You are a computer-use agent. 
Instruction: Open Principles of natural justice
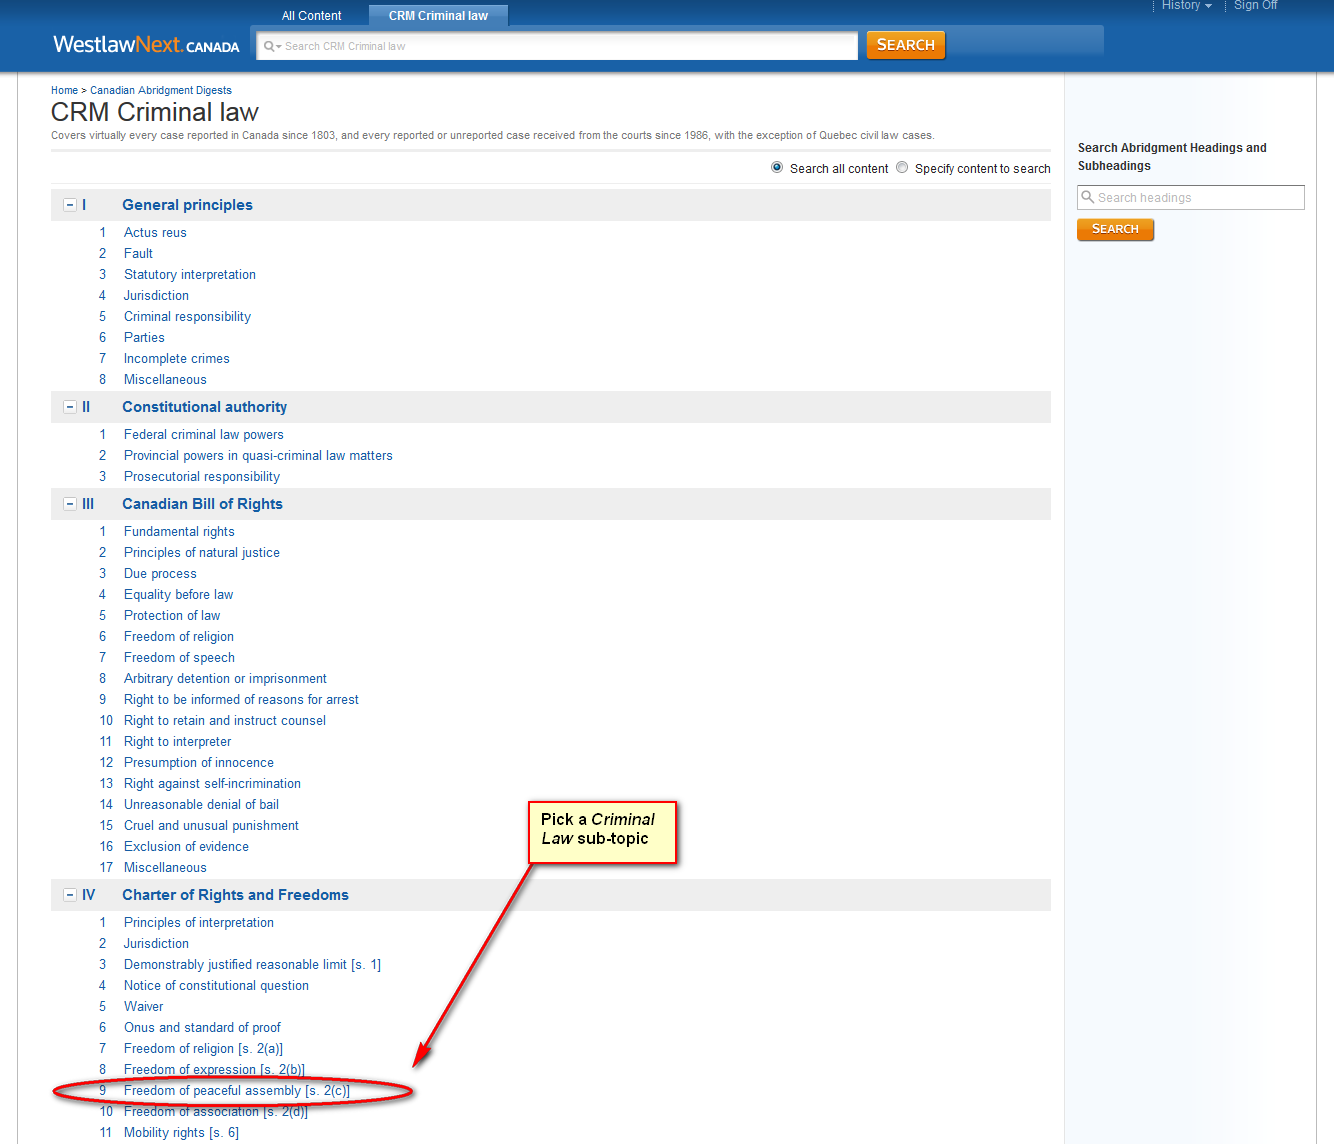(x=202, y=553)
